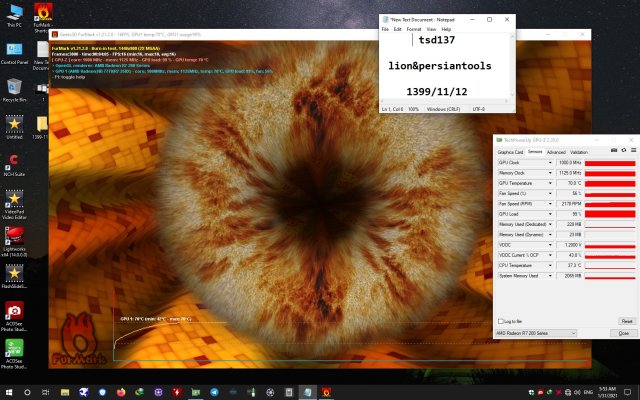Switch to the Graphics Card tab
The width and height of the screenshot is (640, 400).
511,152
